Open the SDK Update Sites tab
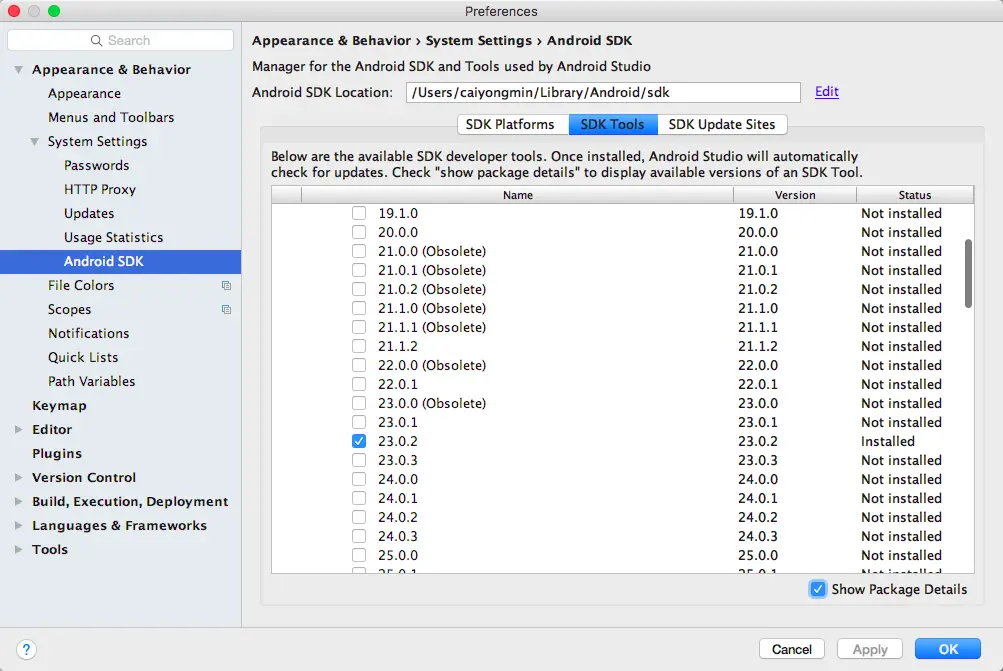1003x671 pixels. tap(722, 125)
